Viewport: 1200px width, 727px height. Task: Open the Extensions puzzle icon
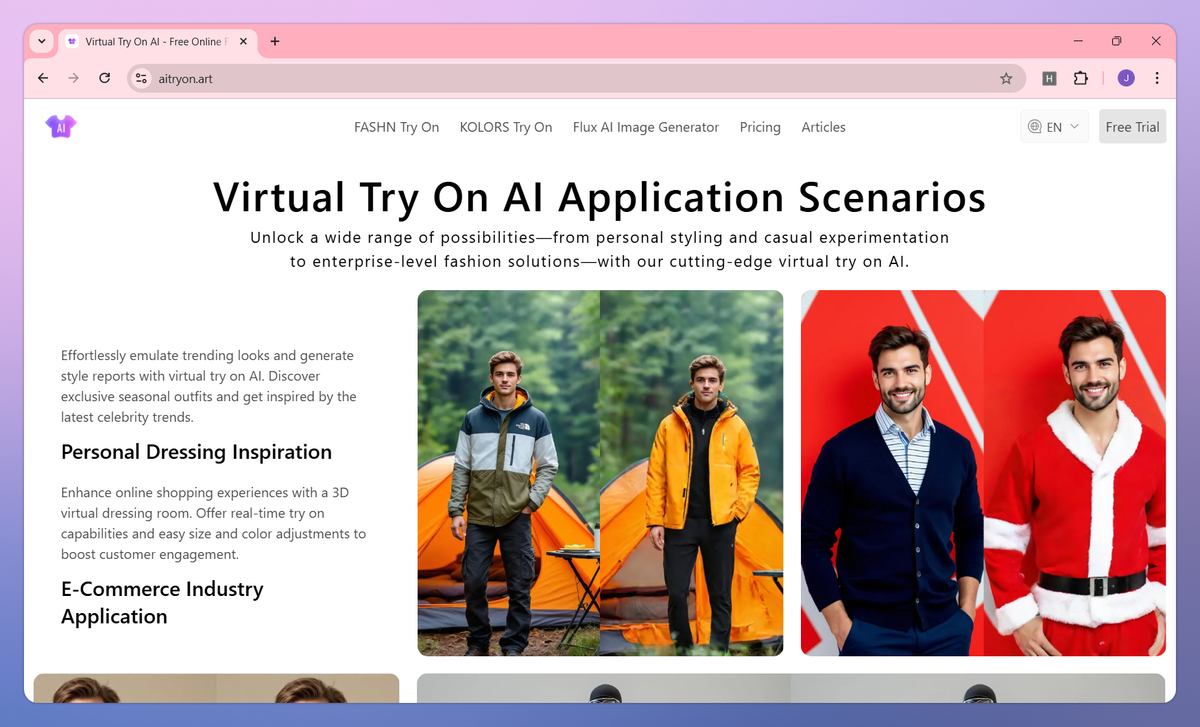tap(1080, 78)
